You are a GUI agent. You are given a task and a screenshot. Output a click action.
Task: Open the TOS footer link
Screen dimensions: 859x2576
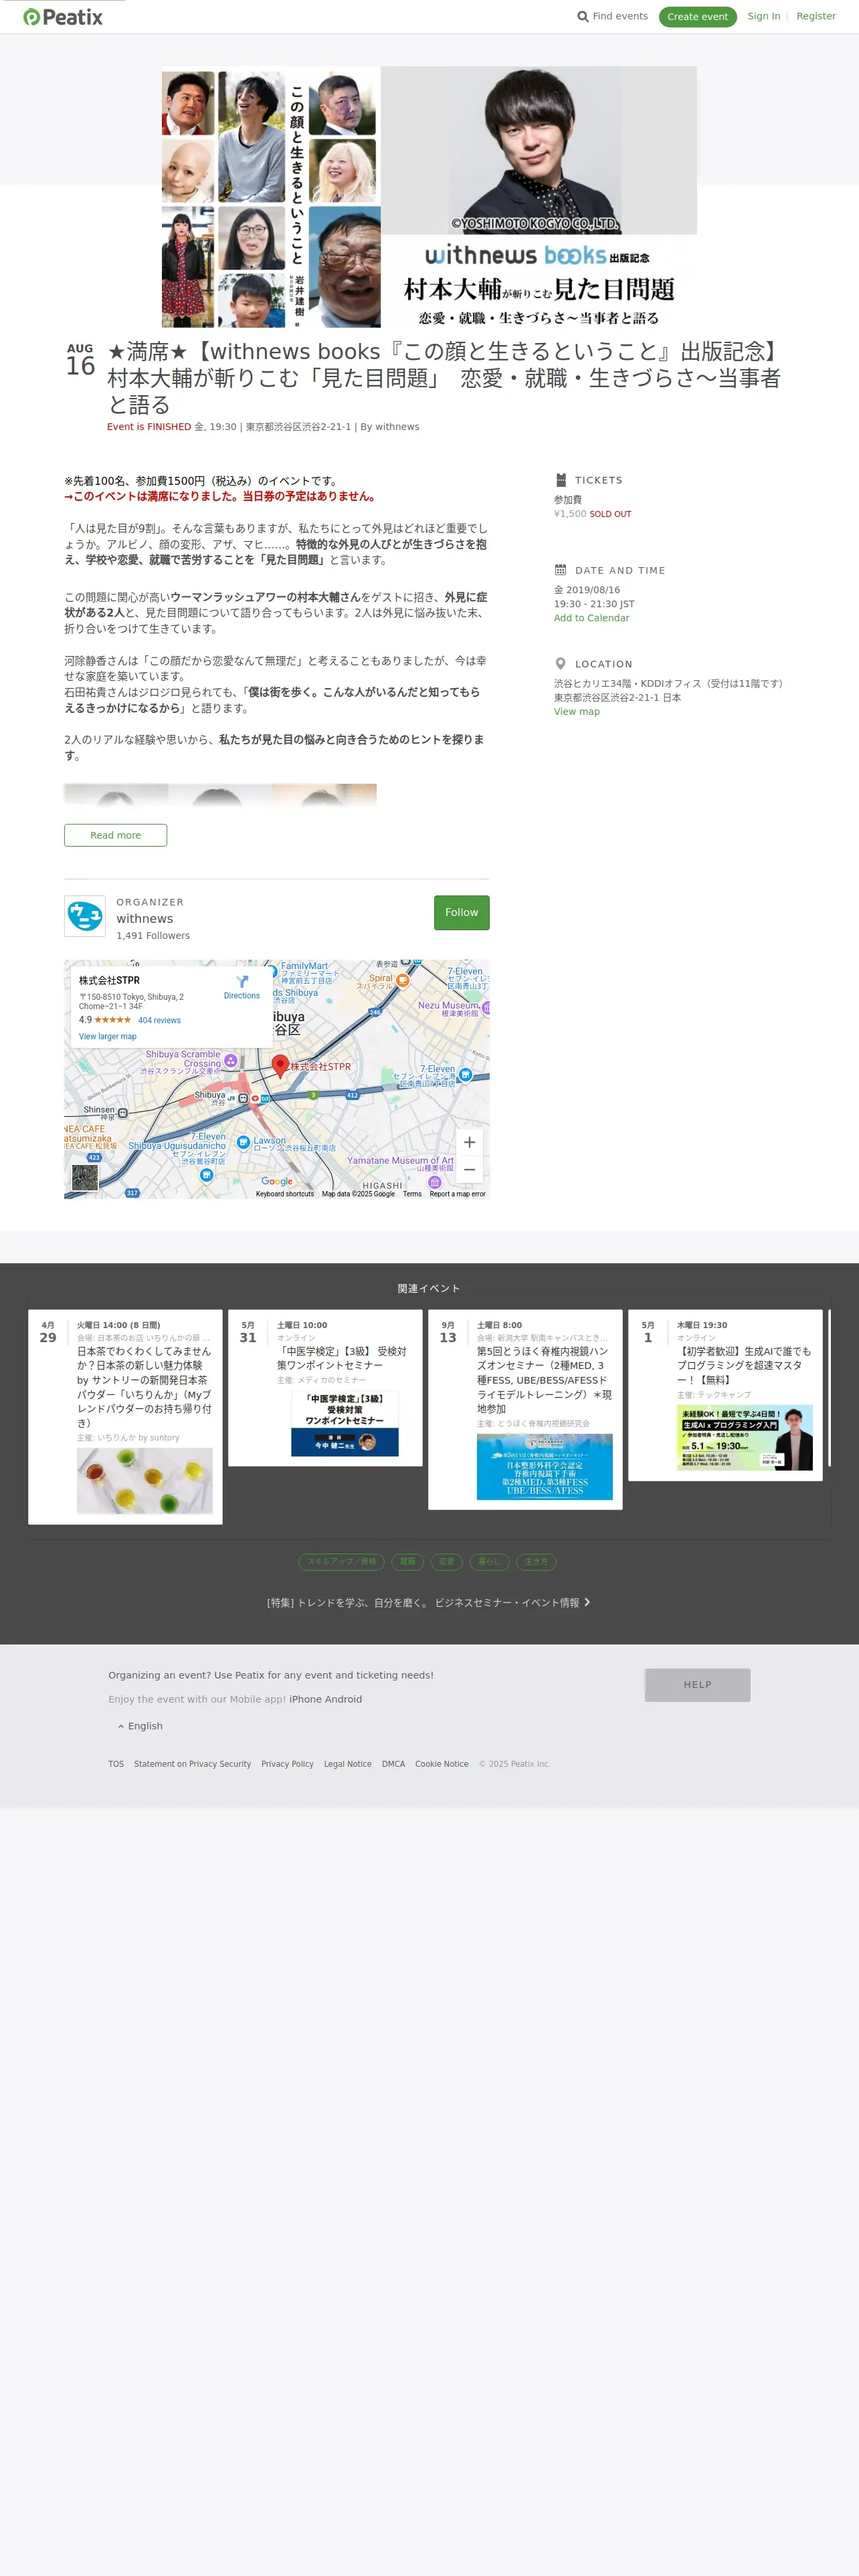click(x=116, y=1764)
